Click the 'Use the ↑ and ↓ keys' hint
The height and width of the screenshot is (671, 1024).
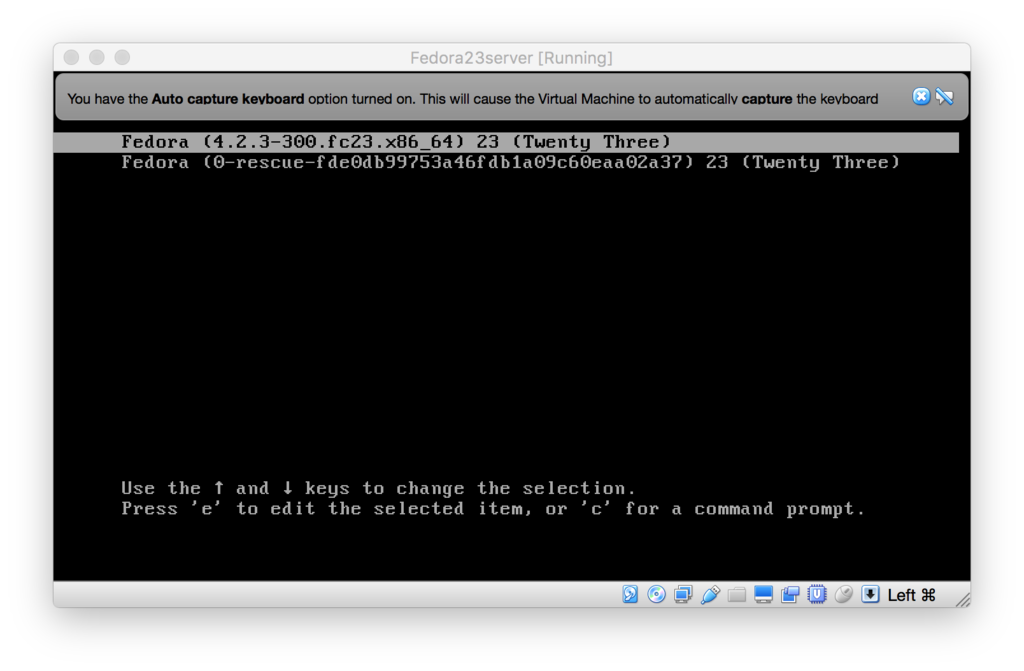pyautogui.click(x=378, y=488)
